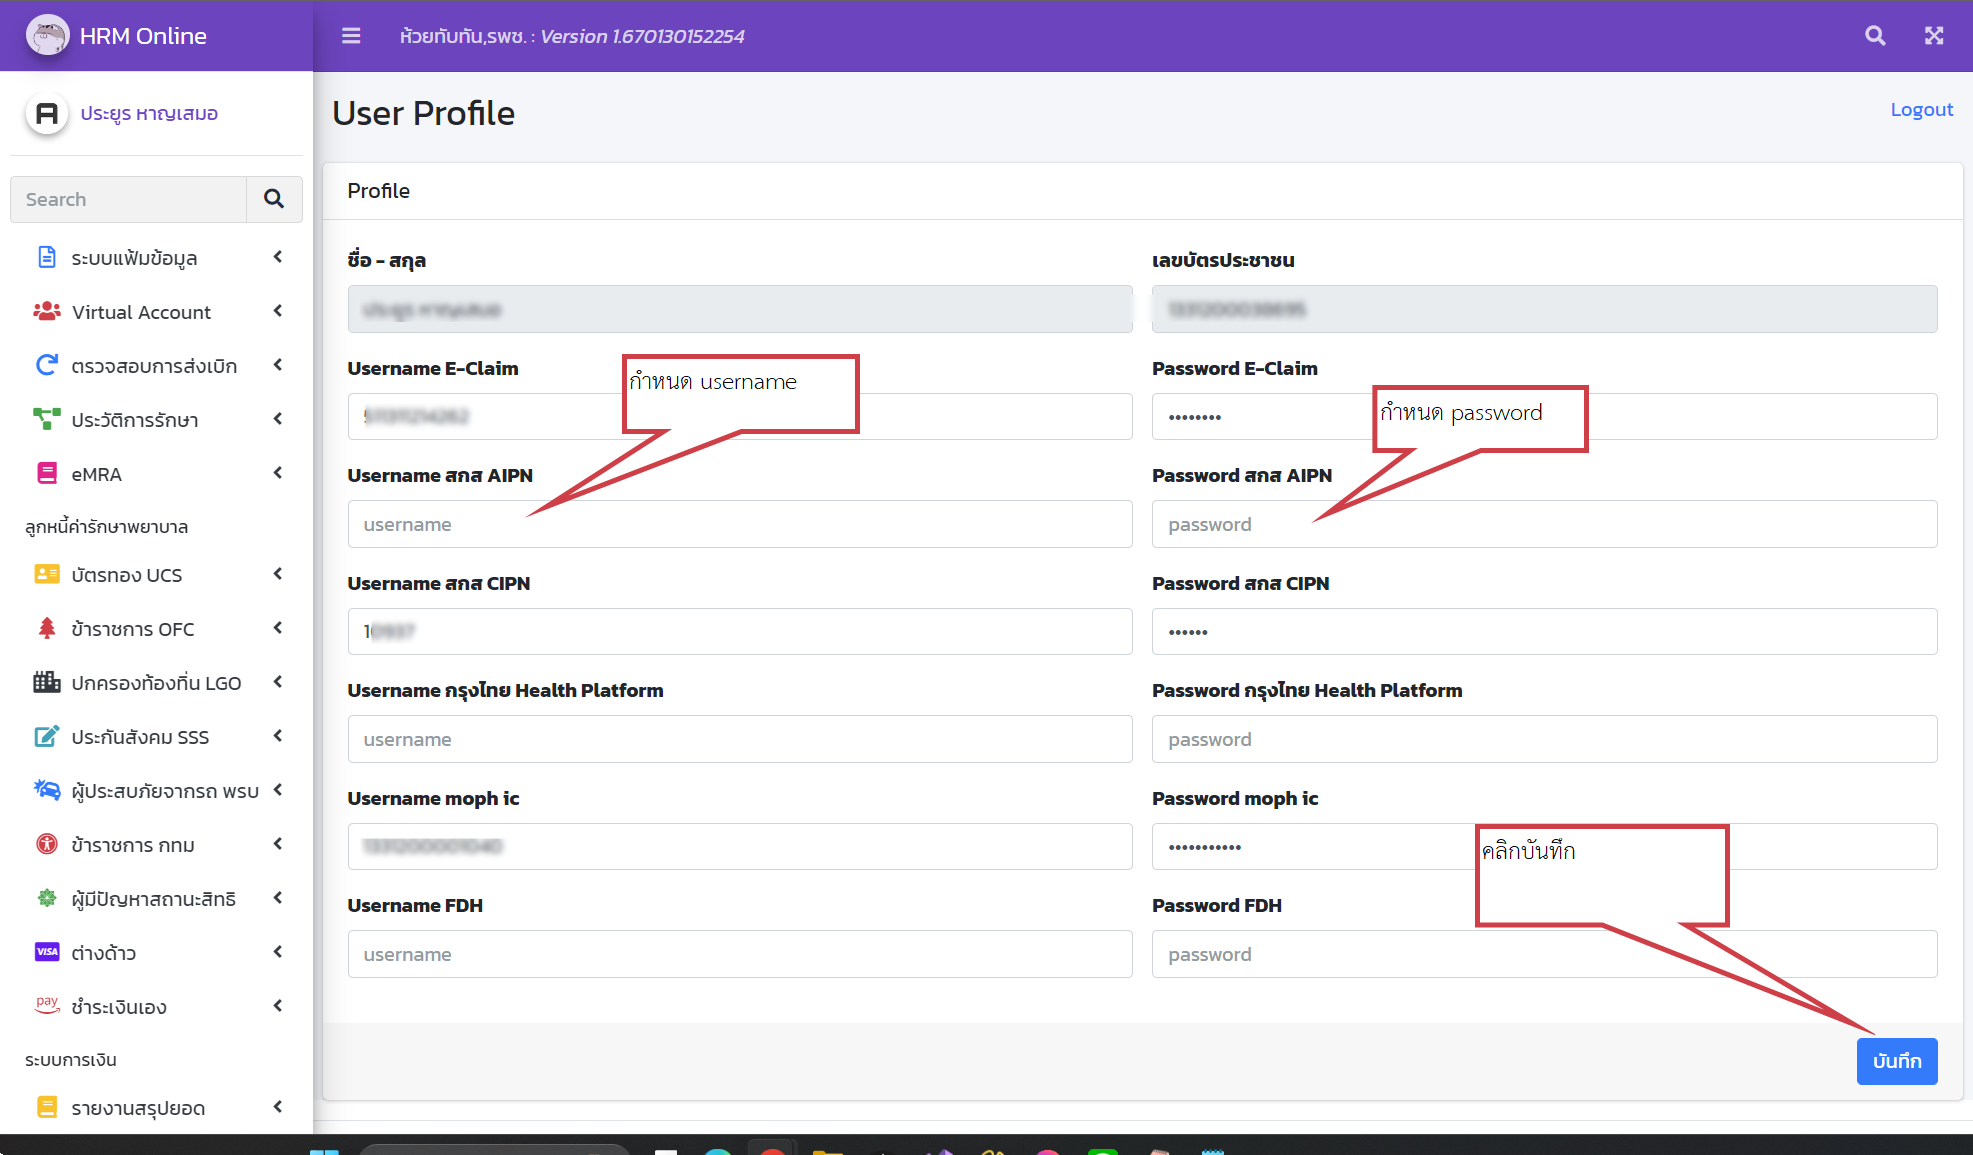Open the eMRA section icon
Image resolution: width=1973 pixels, height=1155 pixels.
pyautogui.click(x=47, y=472)
